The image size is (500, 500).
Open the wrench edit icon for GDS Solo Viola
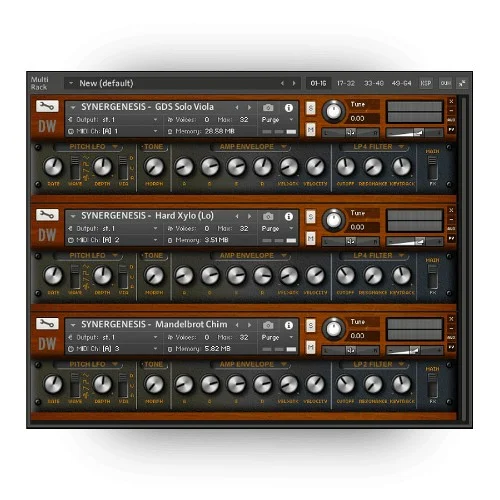[47, 106]
